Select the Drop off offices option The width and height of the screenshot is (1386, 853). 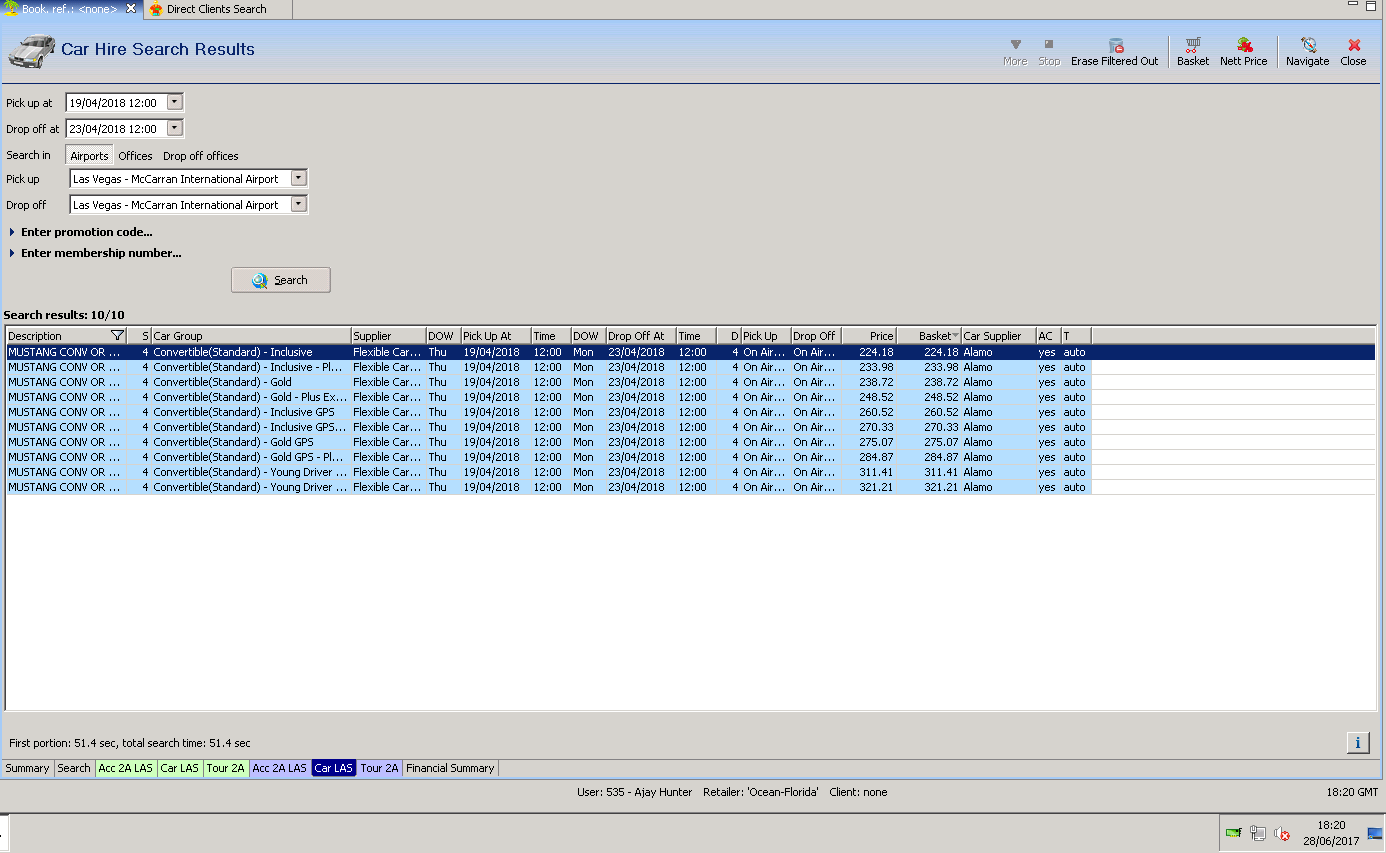pos(200,156)
